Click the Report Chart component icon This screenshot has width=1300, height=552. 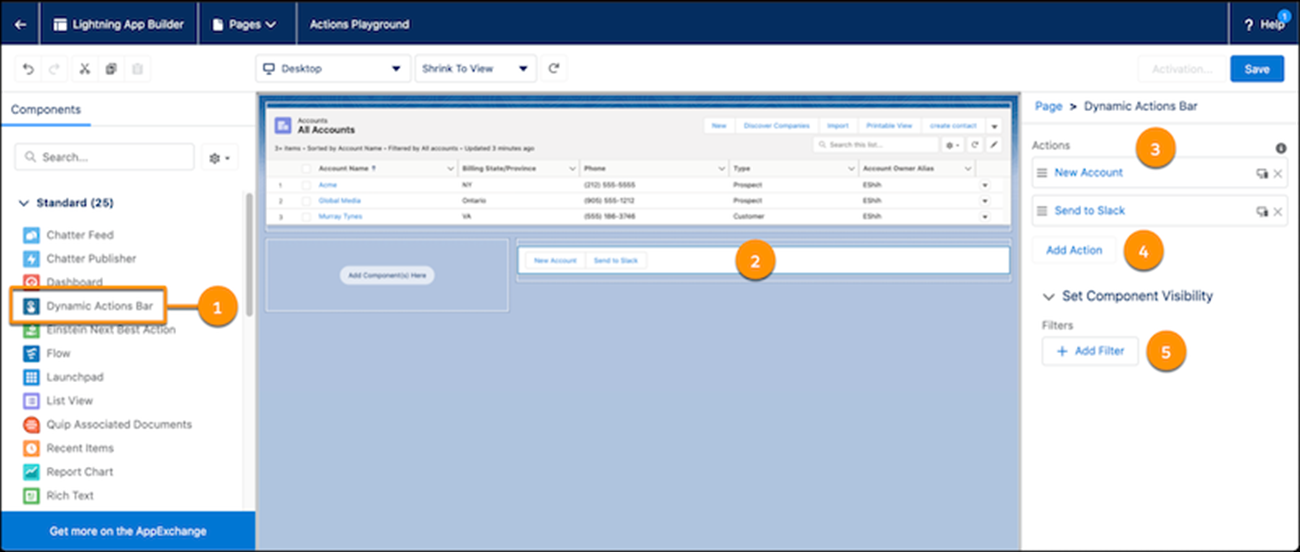(x=31, y=472)
